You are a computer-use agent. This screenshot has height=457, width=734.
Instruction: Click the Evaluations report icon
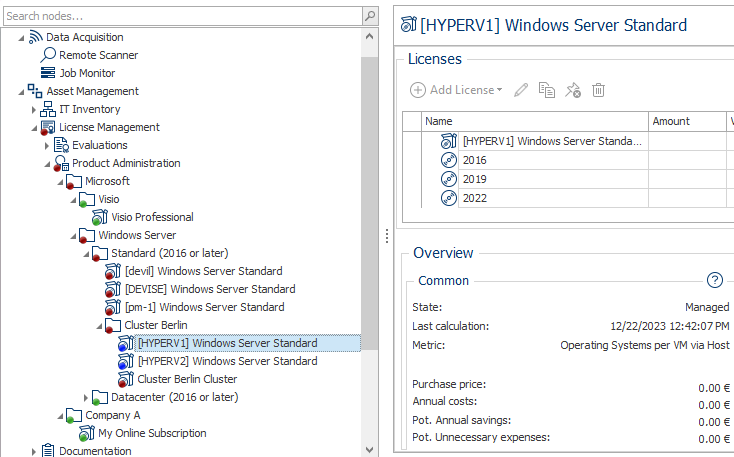[x=61, y=145]
